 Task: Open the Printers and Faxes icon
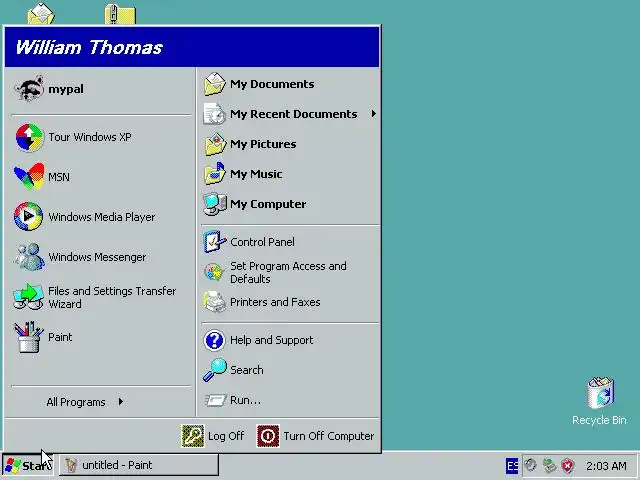215,302
